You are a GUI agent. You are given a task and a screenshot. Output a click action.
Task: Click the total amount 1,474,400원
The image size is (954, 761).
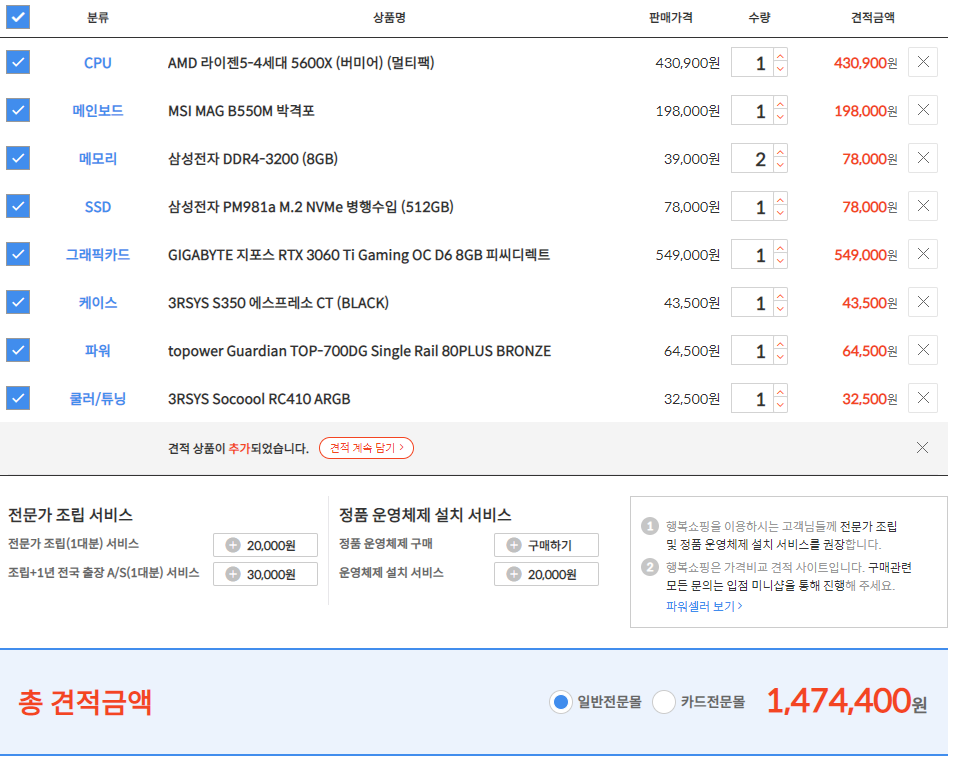click(x=846, y=701)
